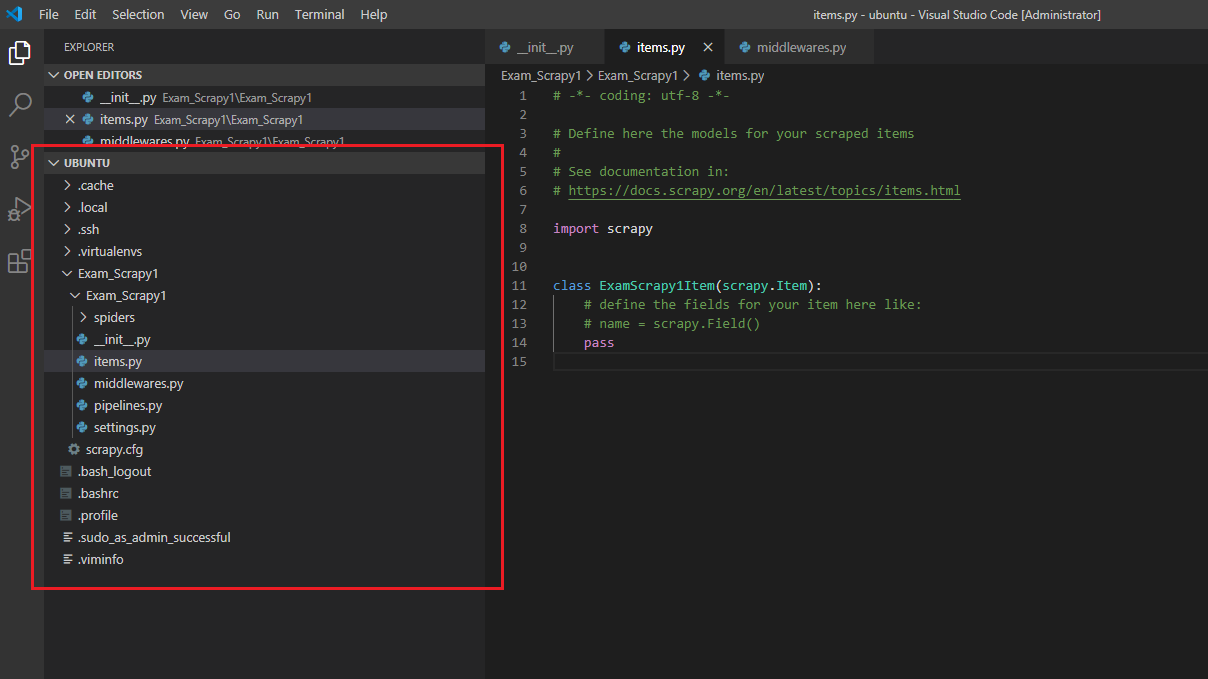Click first Exam_Scrapy1 breadcrumb segment
Image resolution: width=1208 pixels, height=679 pixels.
pos(541,75)
